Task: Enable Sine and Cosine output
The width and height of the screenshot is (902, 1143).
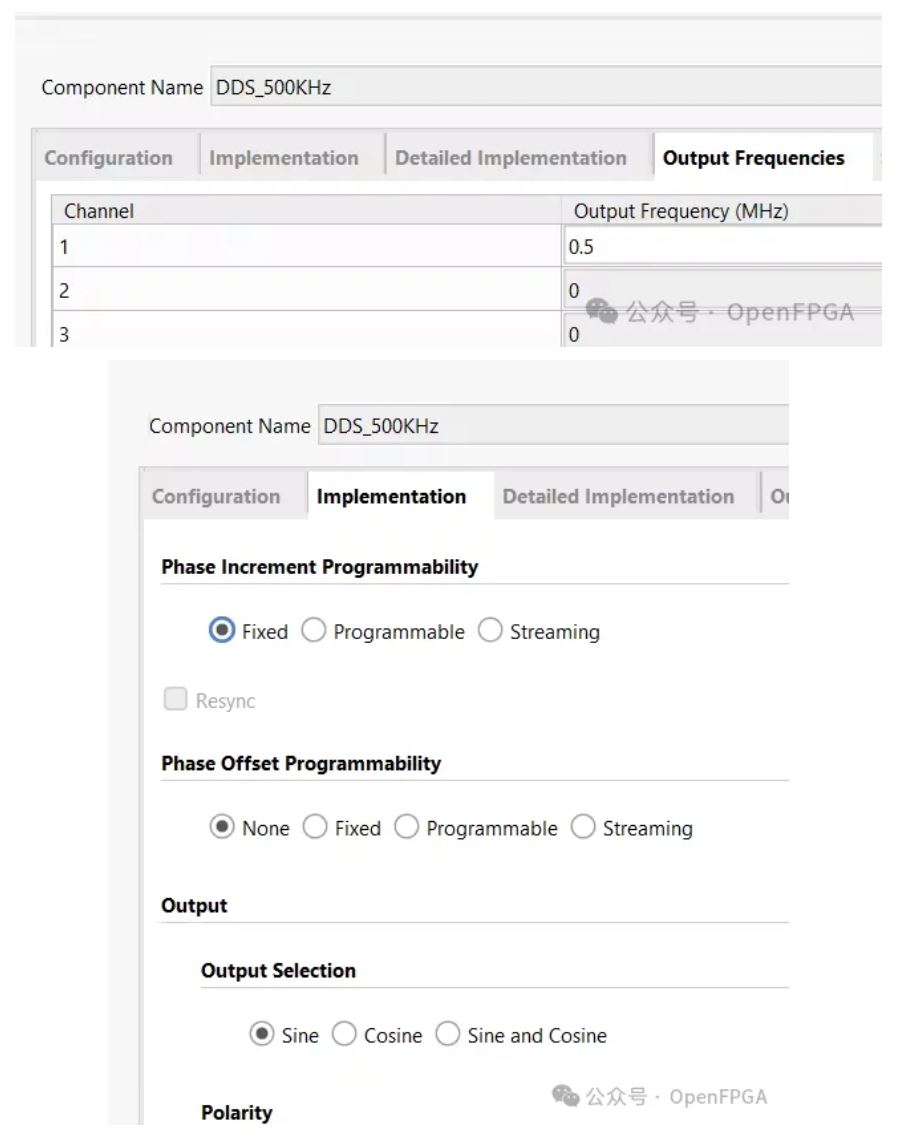Action: click(x=448, y=1035)
